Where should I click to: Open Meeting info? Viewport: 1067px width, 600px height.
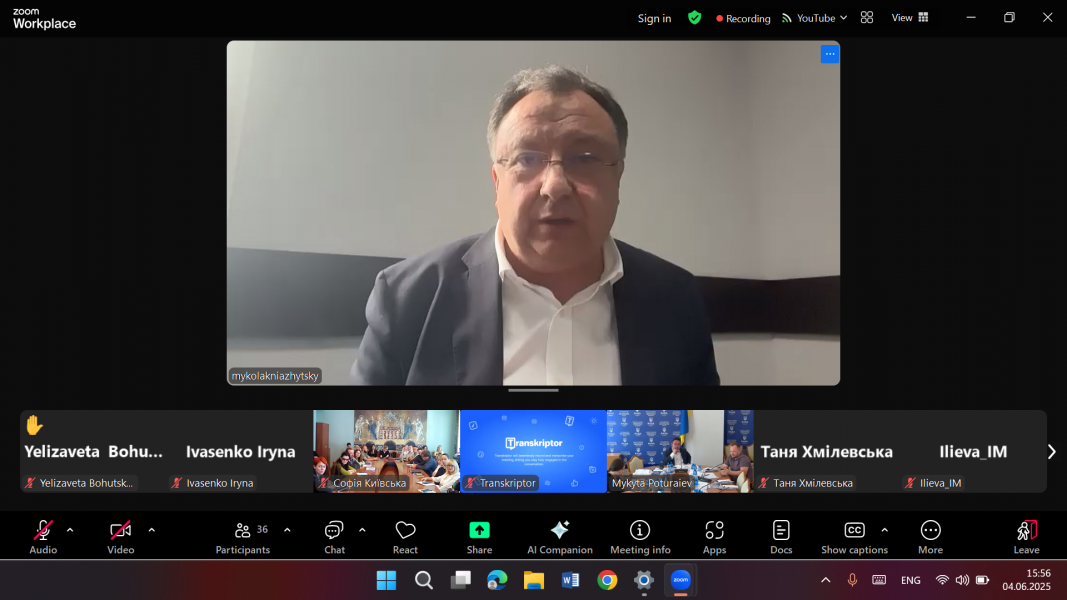[x=640, y=536]
